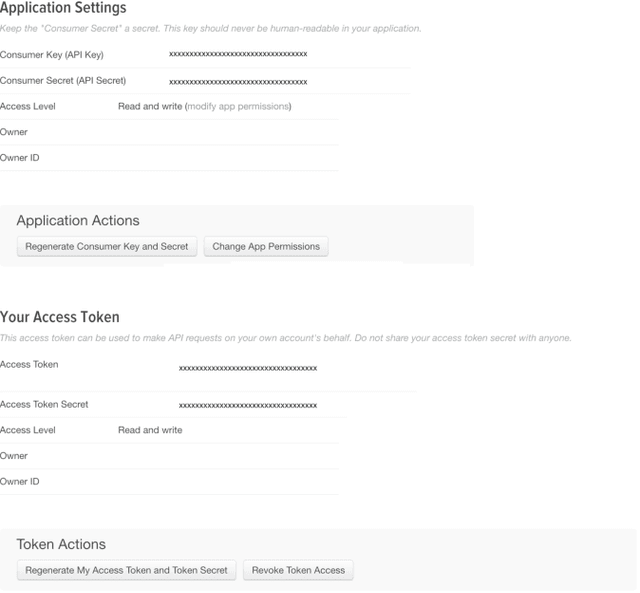Click the Access Token value string
640x593 pixels.
(x=248, y=368)
